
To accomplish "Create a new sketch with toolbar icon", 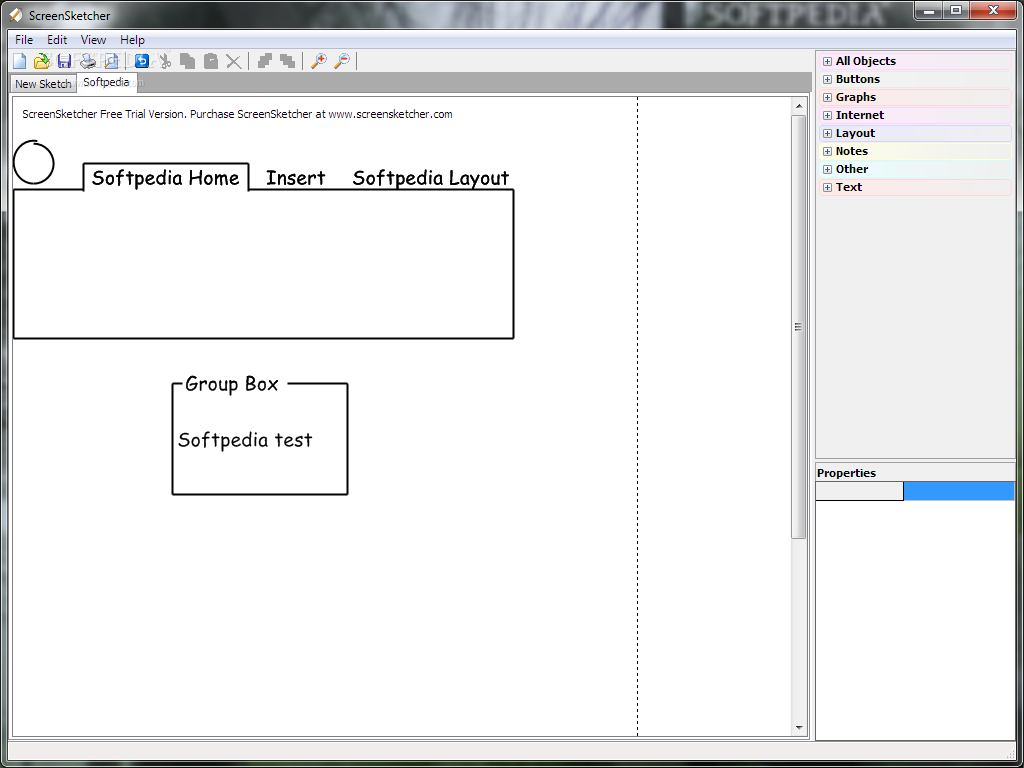I will tap(20, 61).
